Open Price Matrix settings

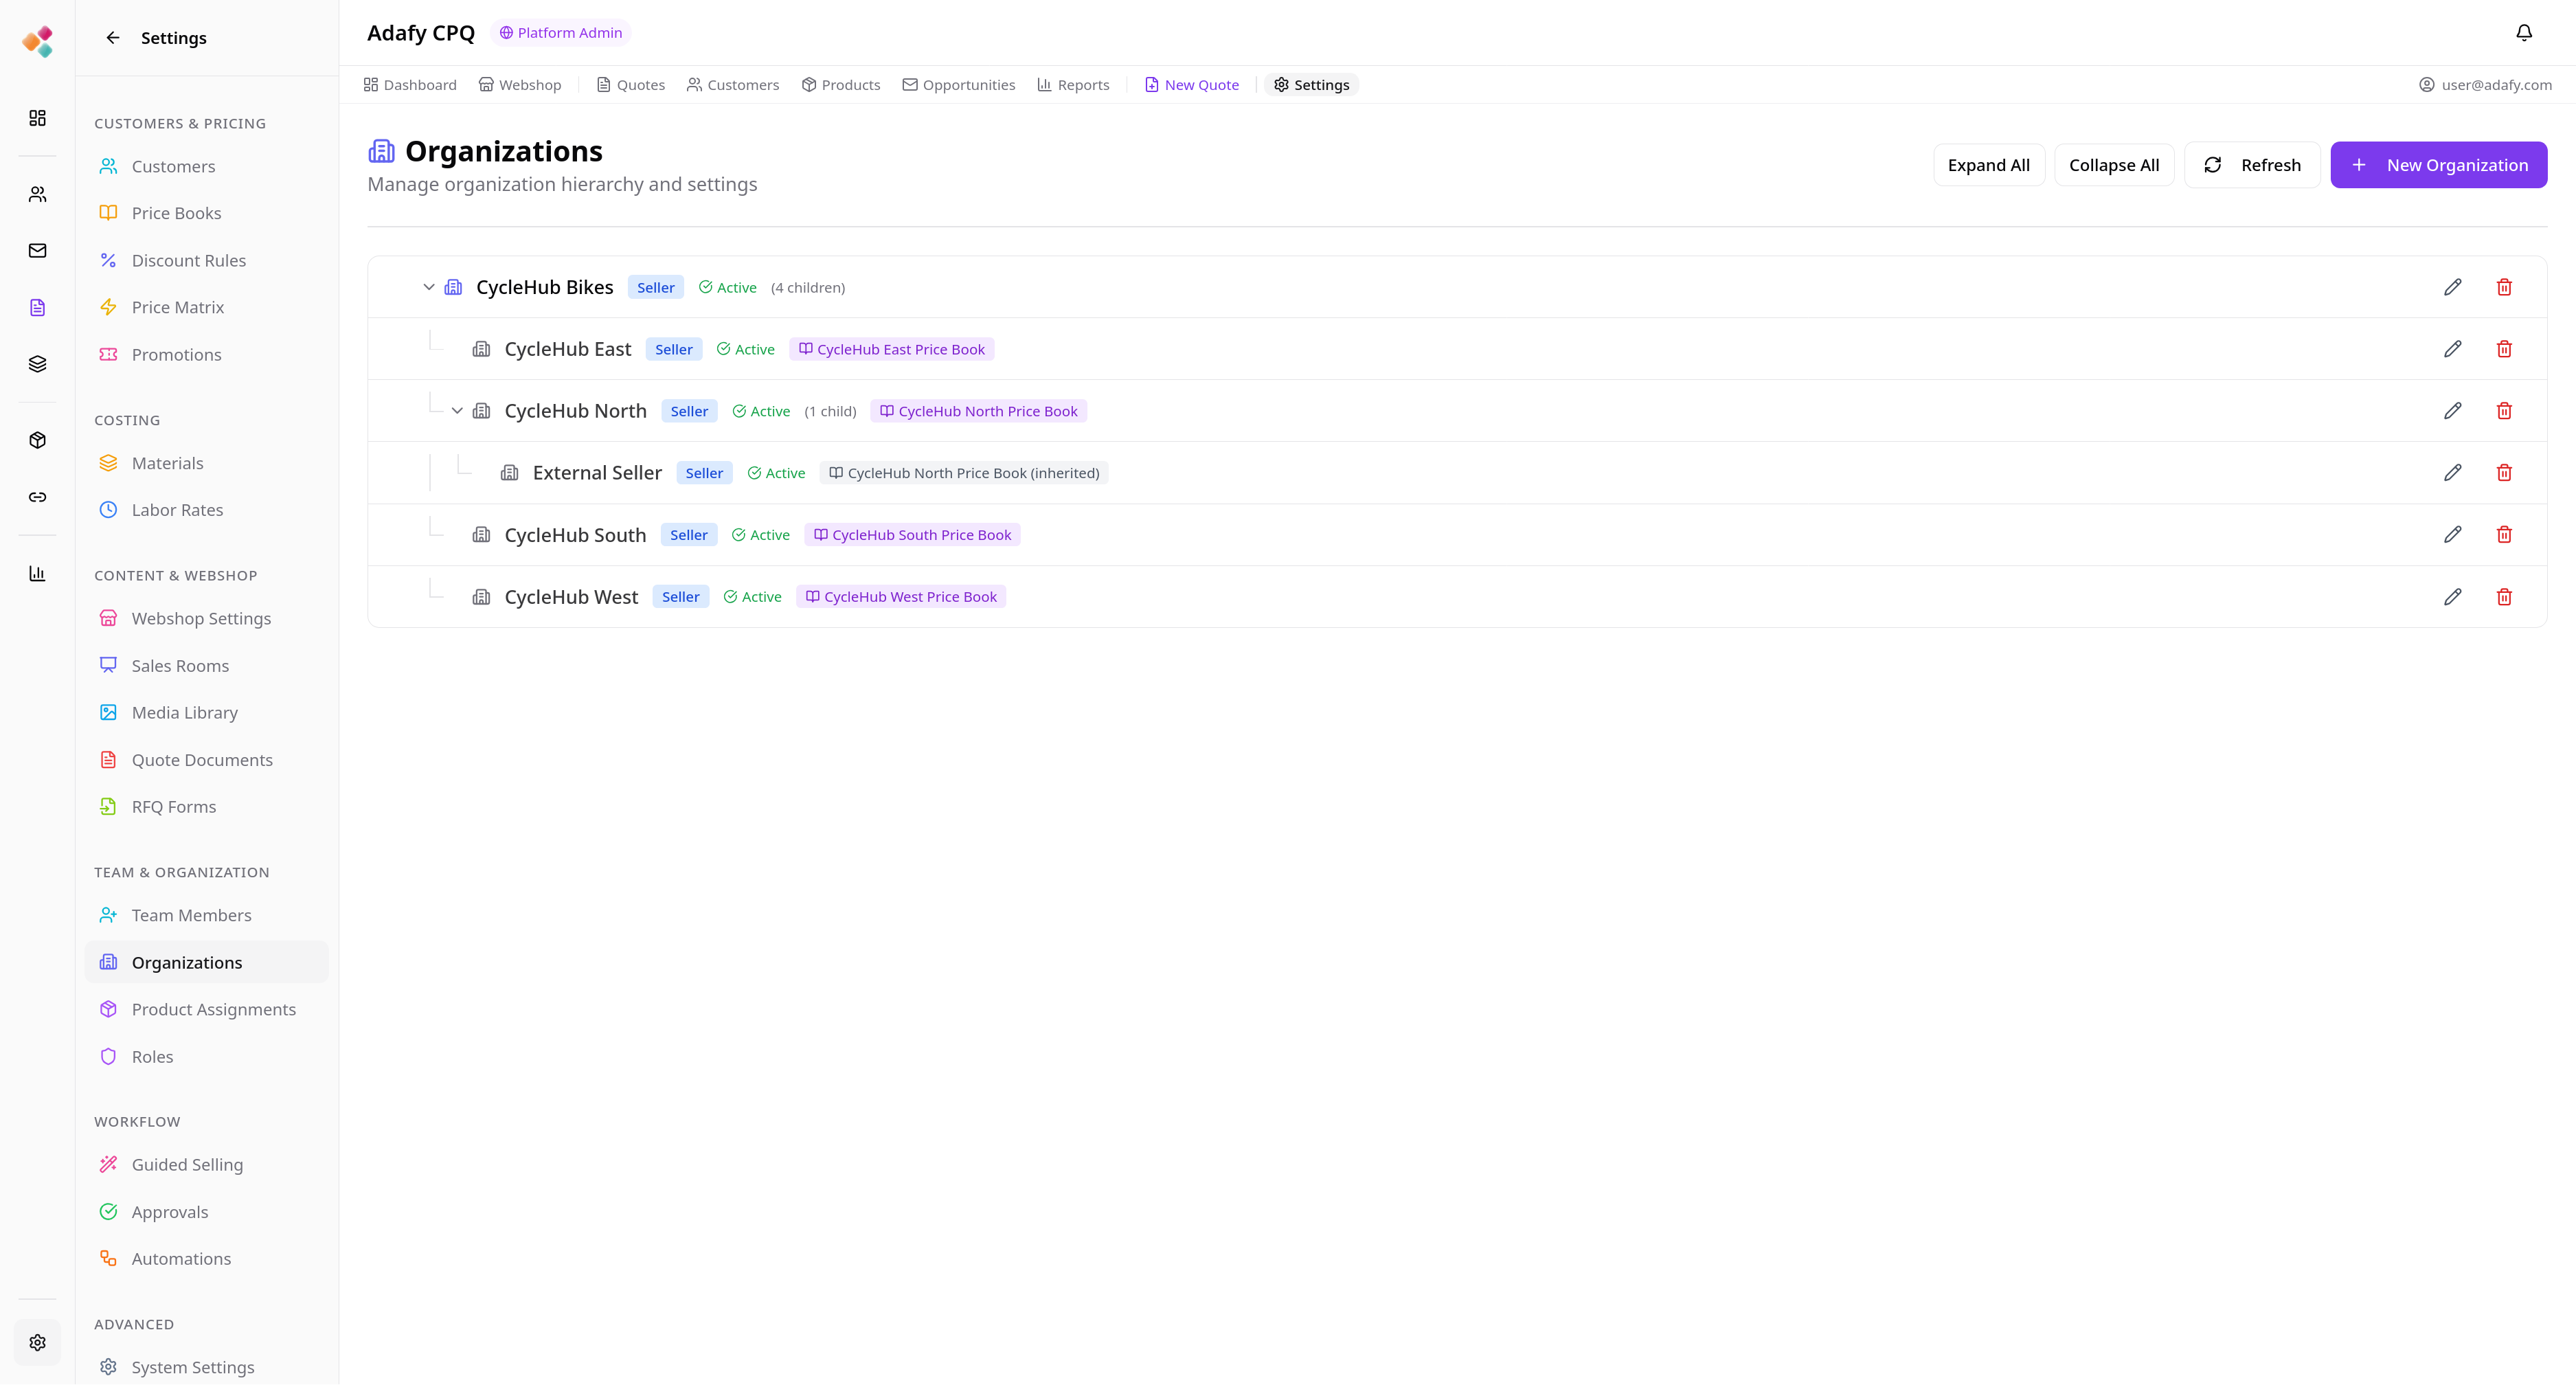[x=207, y=307]
